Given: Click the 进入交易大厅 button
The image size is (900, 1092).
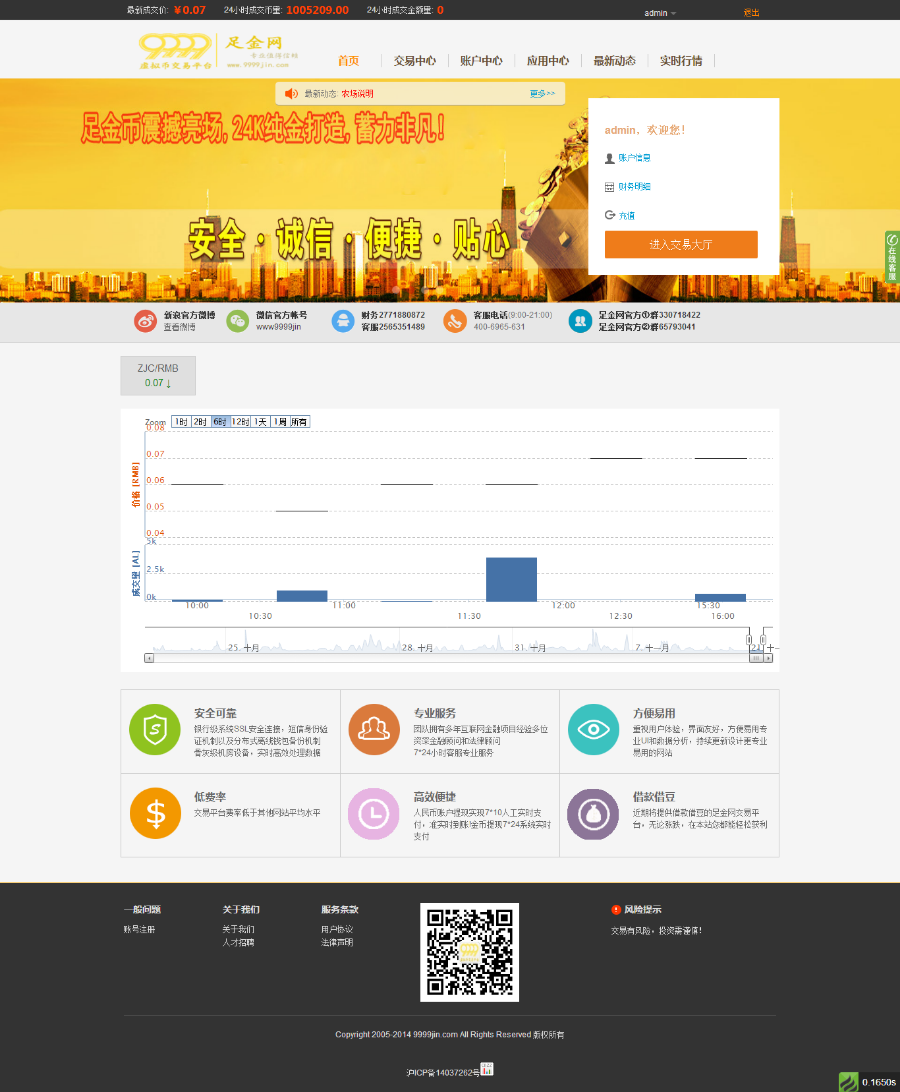Looking at the screenshot, I should point(681,244).
